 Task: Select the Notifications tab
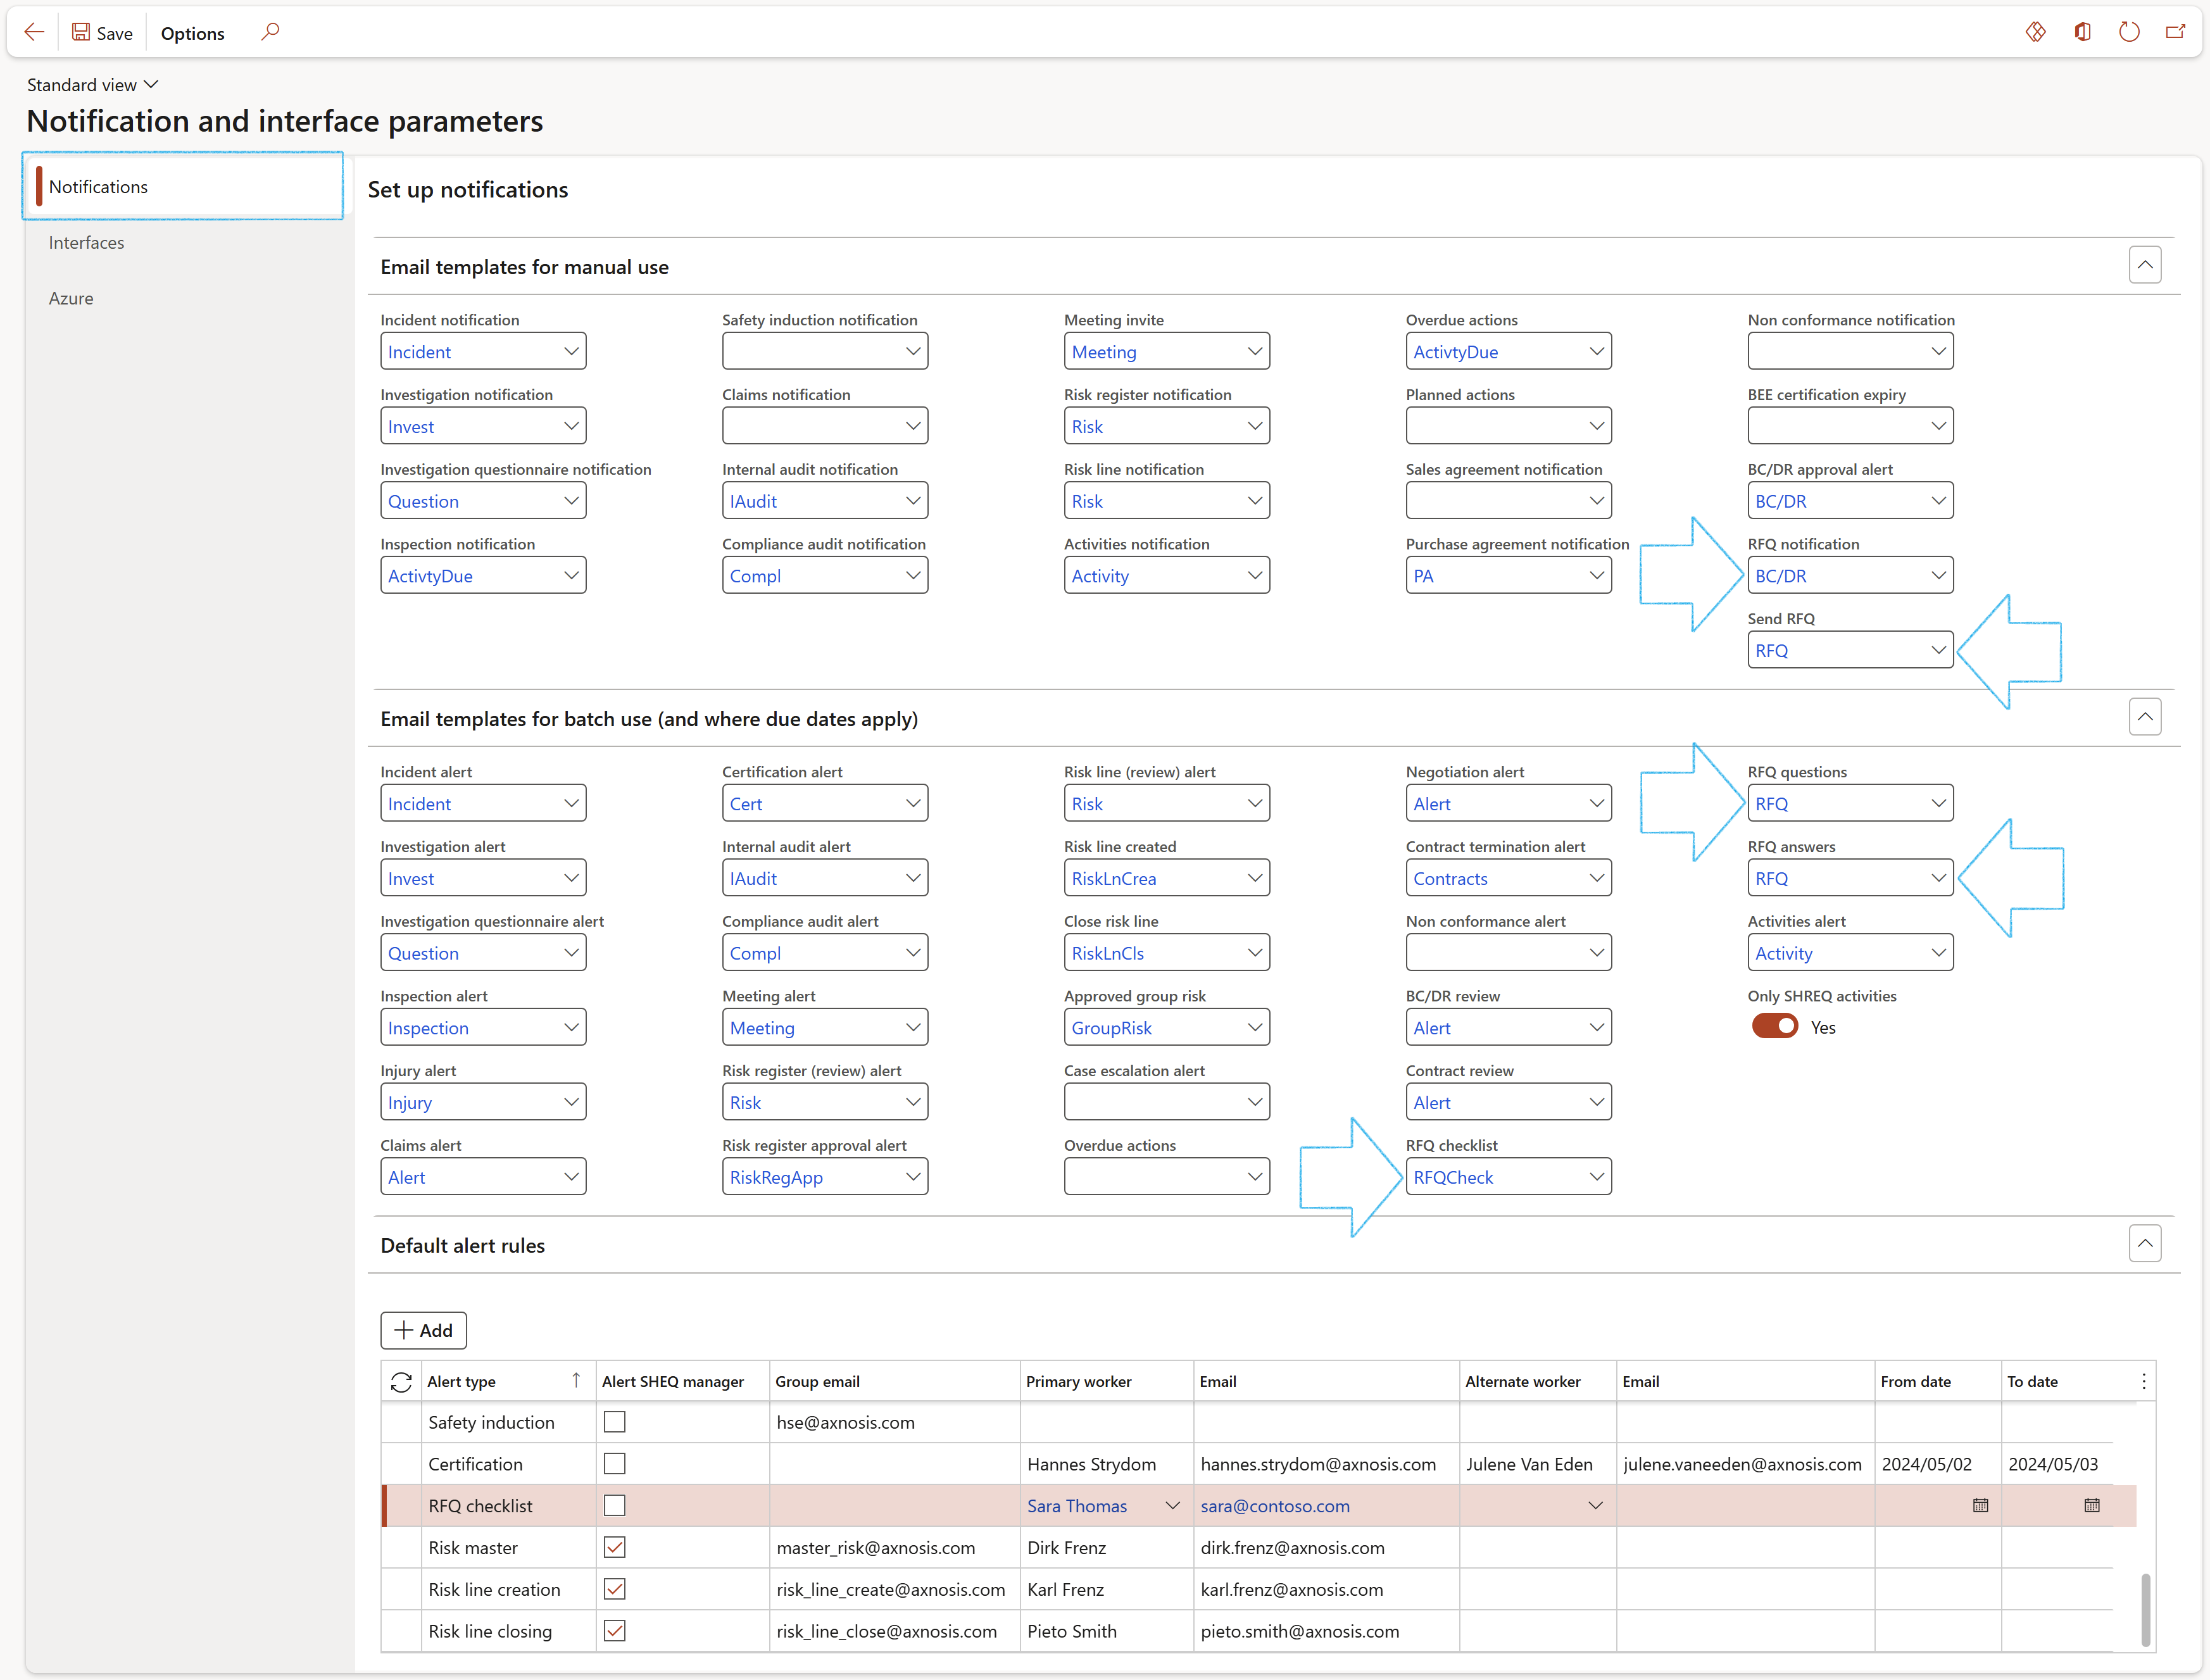click(x=183, y=186)
